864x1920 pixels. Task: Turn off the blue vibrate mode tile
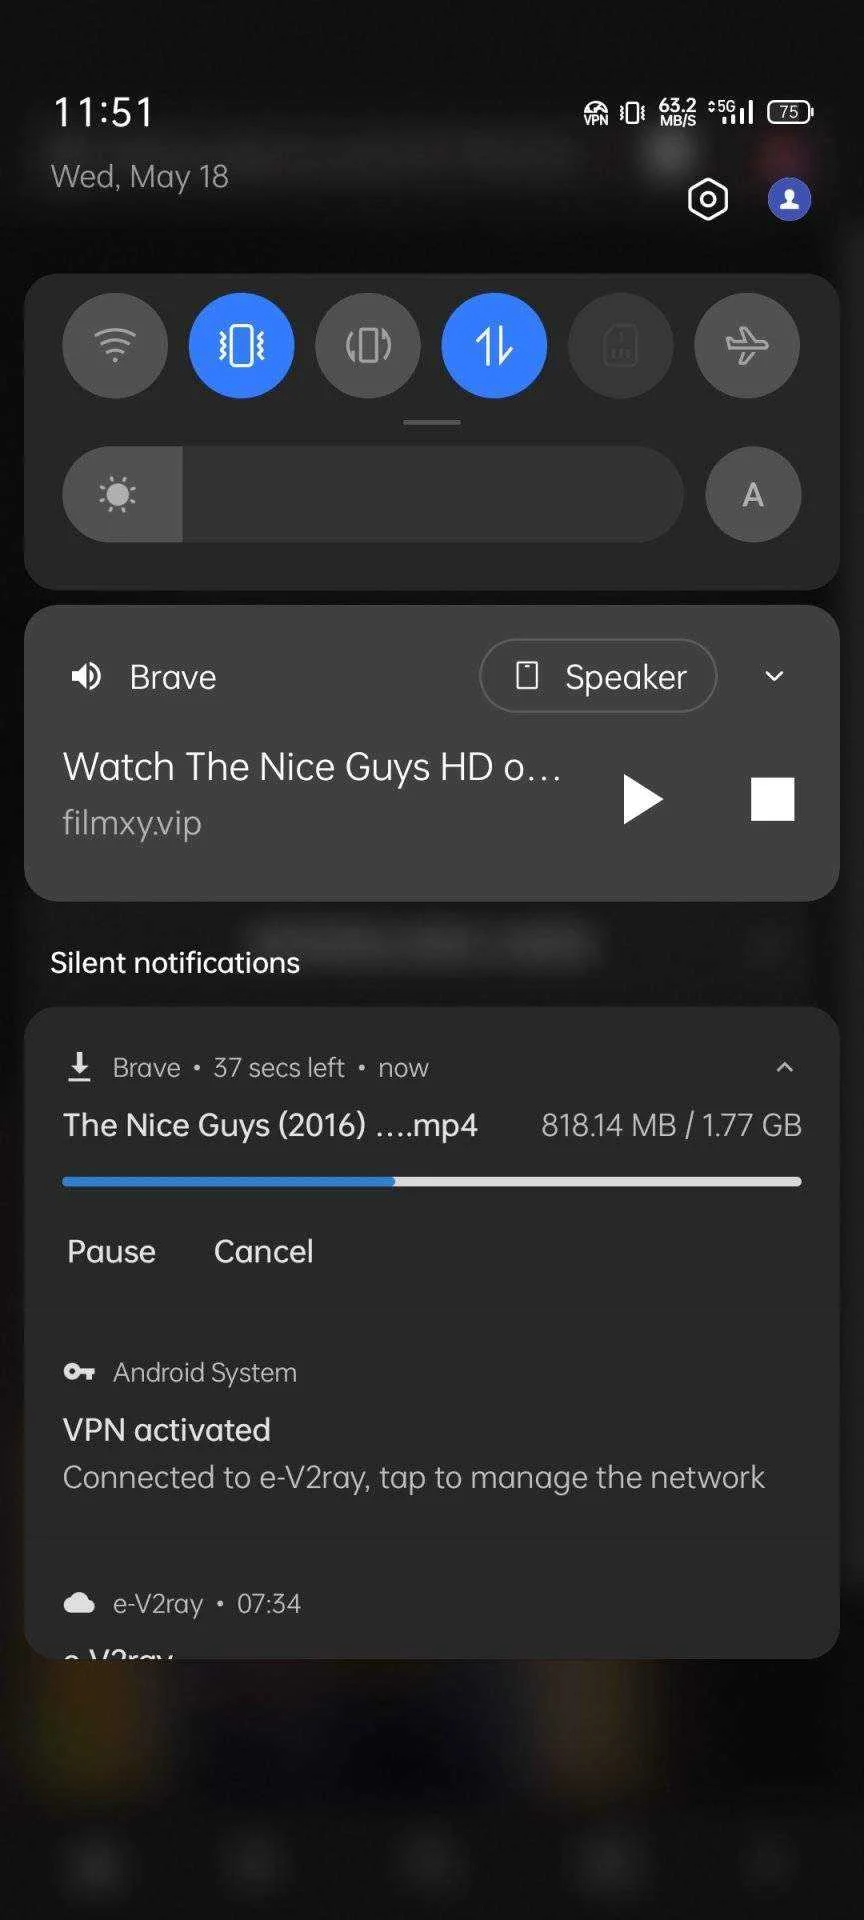point(241,345)
